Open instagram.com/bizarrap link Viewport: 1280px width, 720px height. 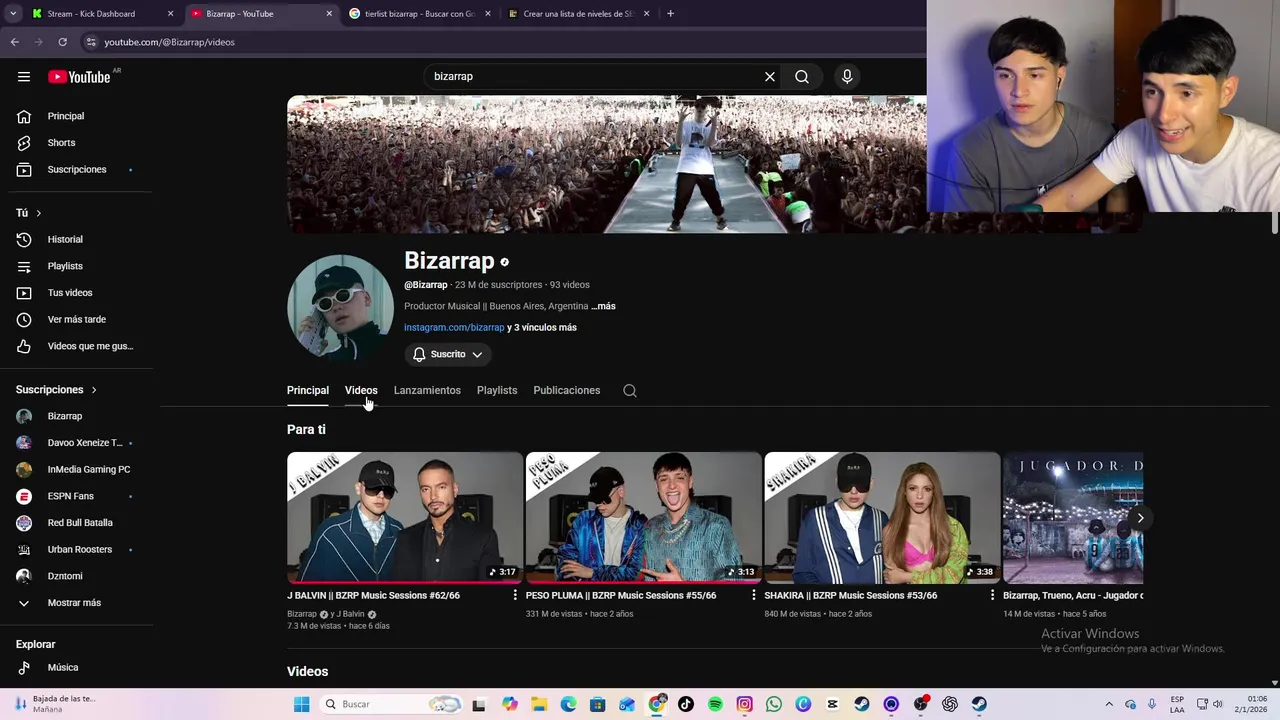454,327
